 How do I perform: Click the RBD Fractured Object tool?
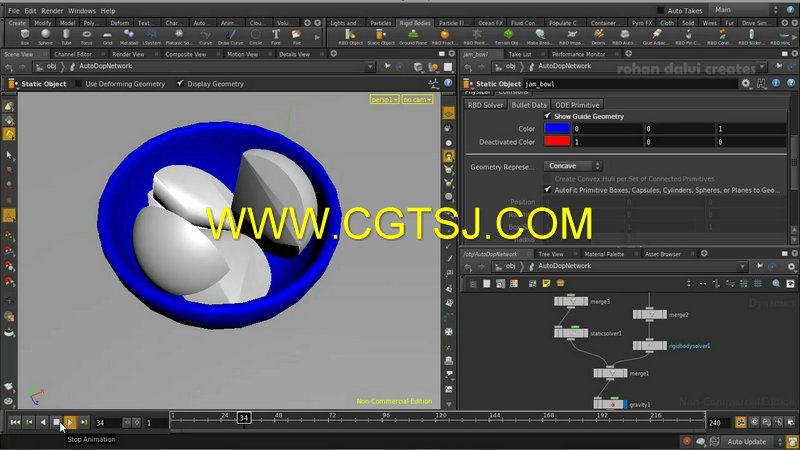pyautogui.click(x=444, y=36)
